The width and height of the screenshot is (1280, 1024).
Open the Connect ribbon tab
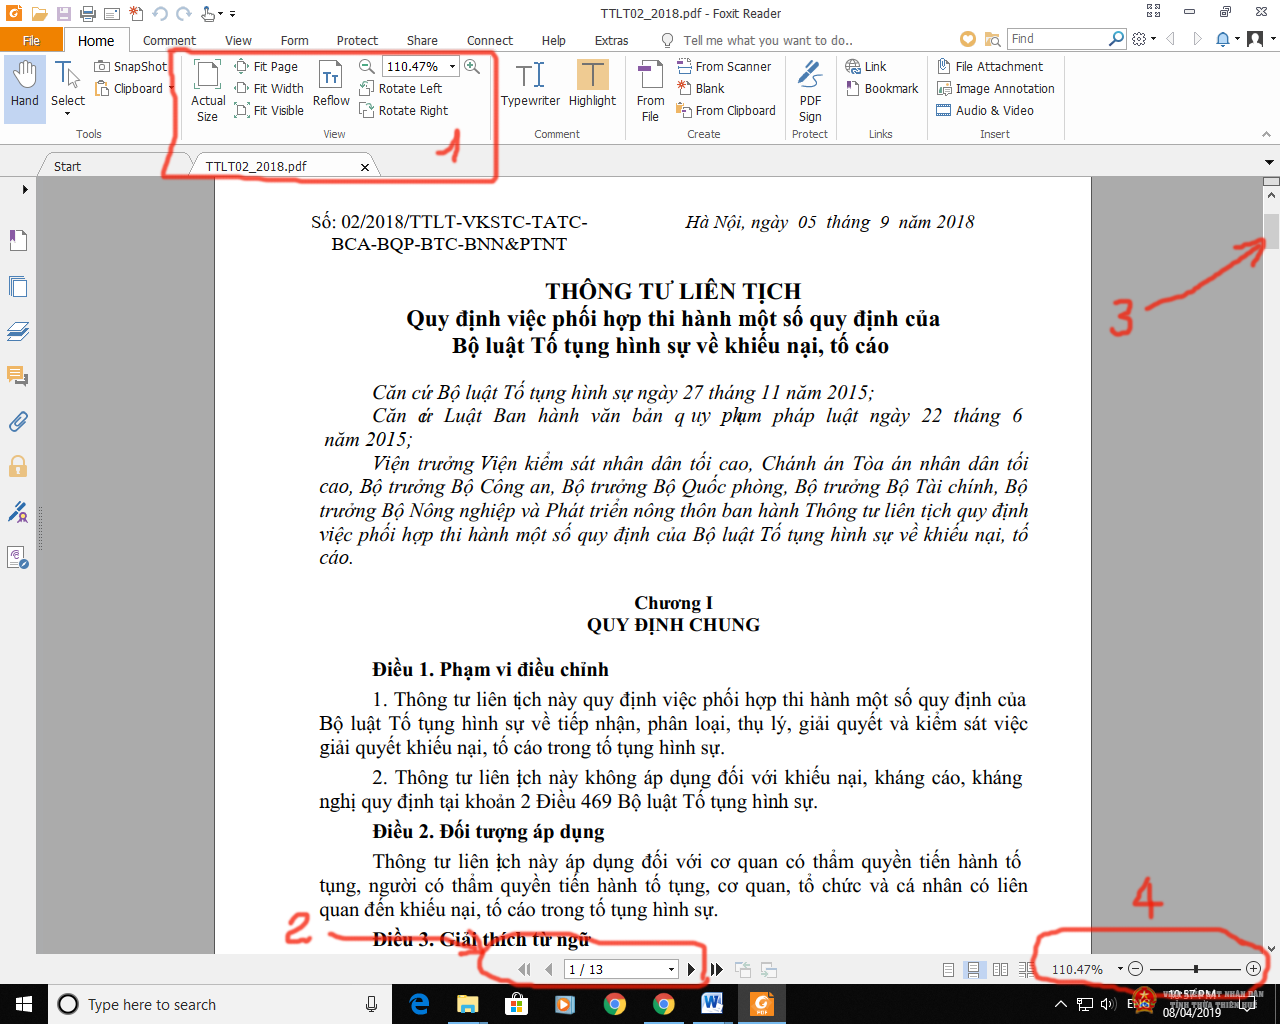(490, 40)
